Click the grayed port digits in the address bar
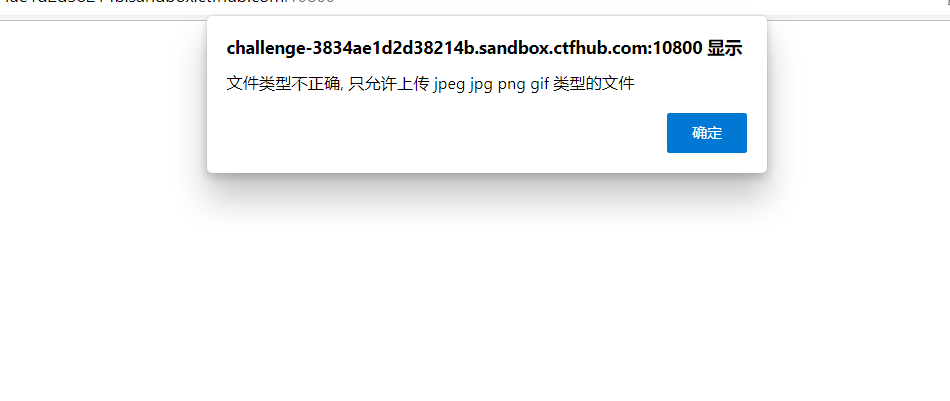 (310, 2)
